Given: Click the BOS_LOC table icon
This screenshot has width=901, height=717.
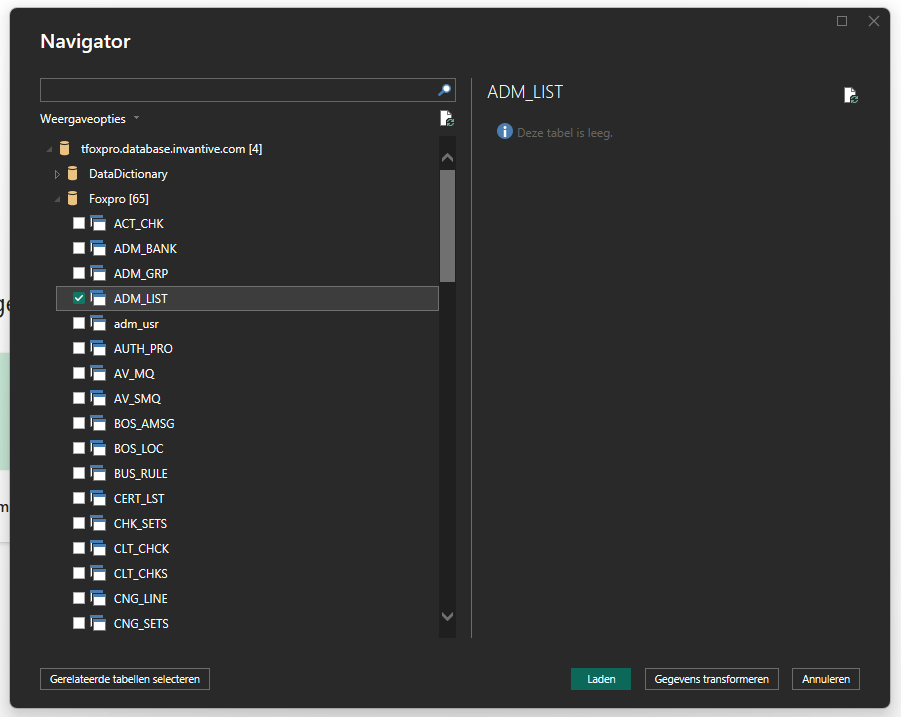Looking at the screenshot, I should (98, 449).
